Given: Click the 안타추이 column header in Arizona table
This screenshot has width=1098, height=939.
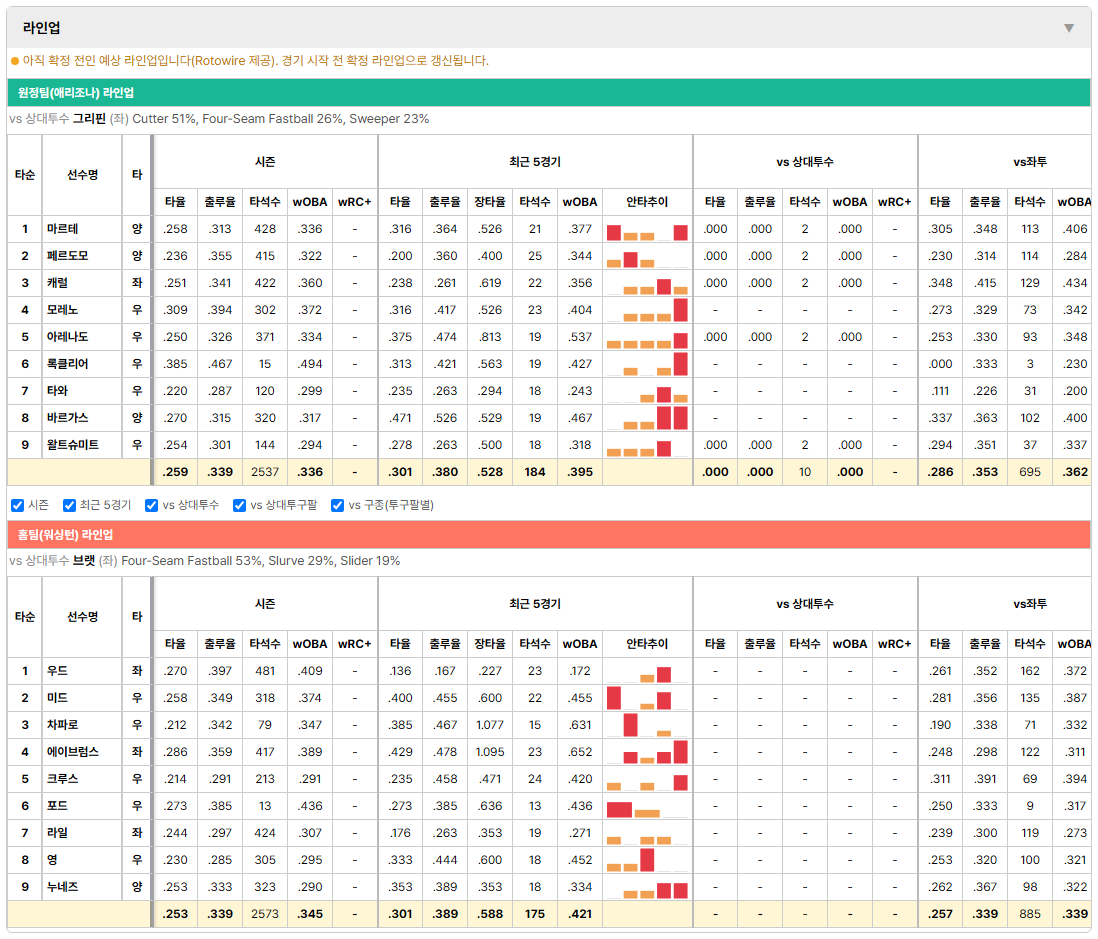Looking at the screenshot, I should [x=647, y=202].
